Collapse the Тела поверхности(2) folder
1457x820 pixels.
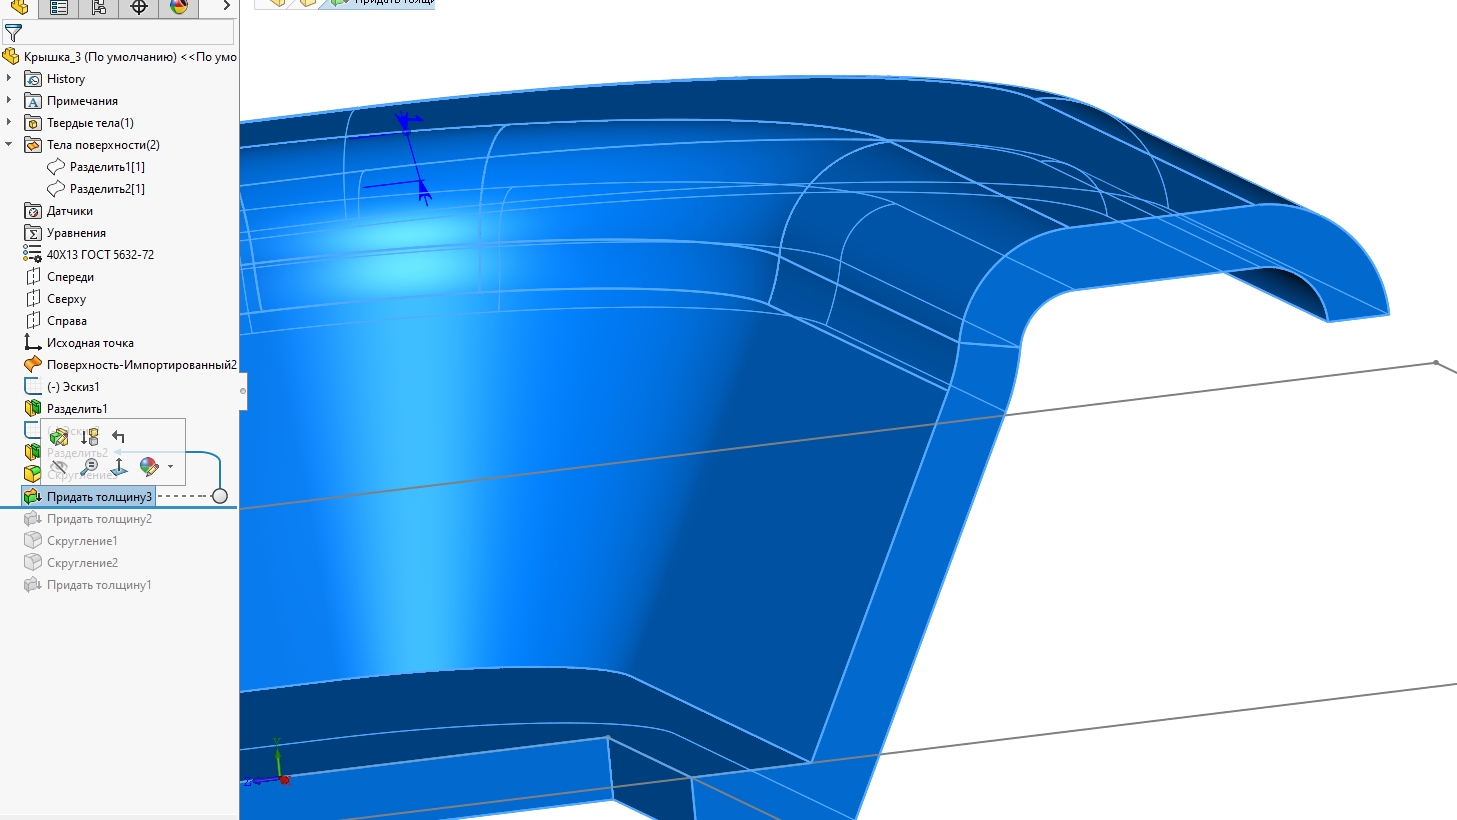click(9, 144)
